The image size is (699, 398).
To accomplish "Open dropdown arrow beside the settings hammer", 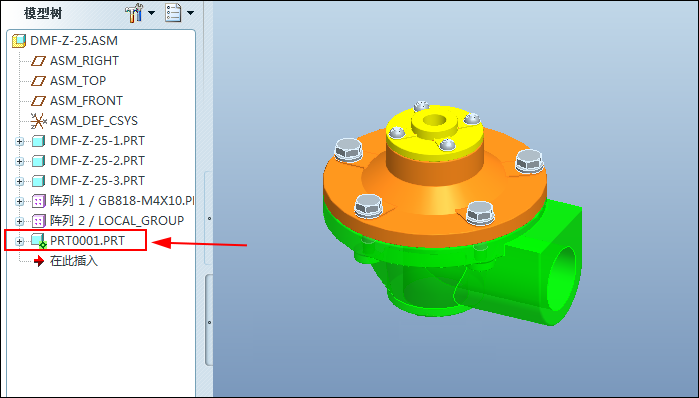I will 152,13.
